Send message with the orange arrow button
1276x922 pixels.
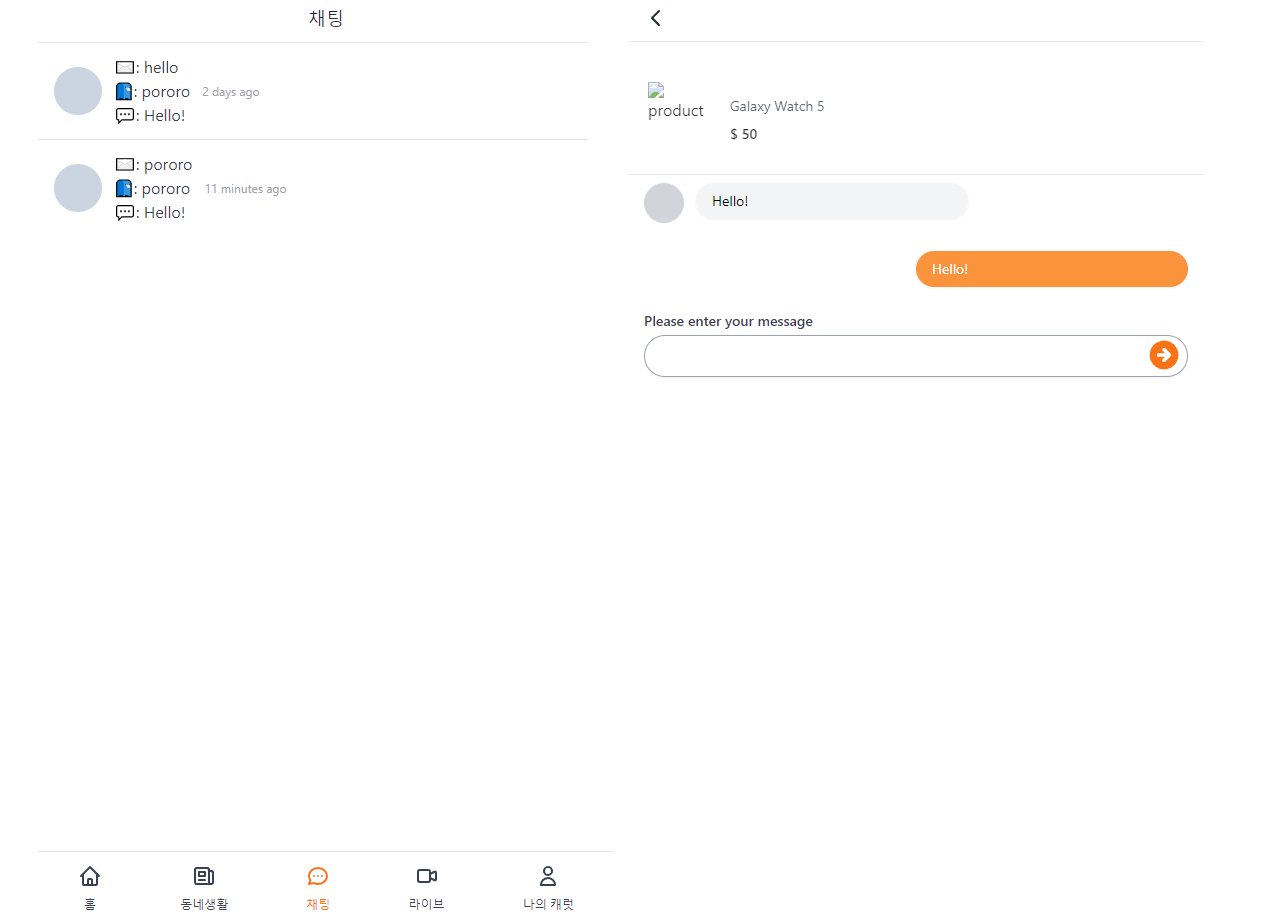coord(1163,355)
